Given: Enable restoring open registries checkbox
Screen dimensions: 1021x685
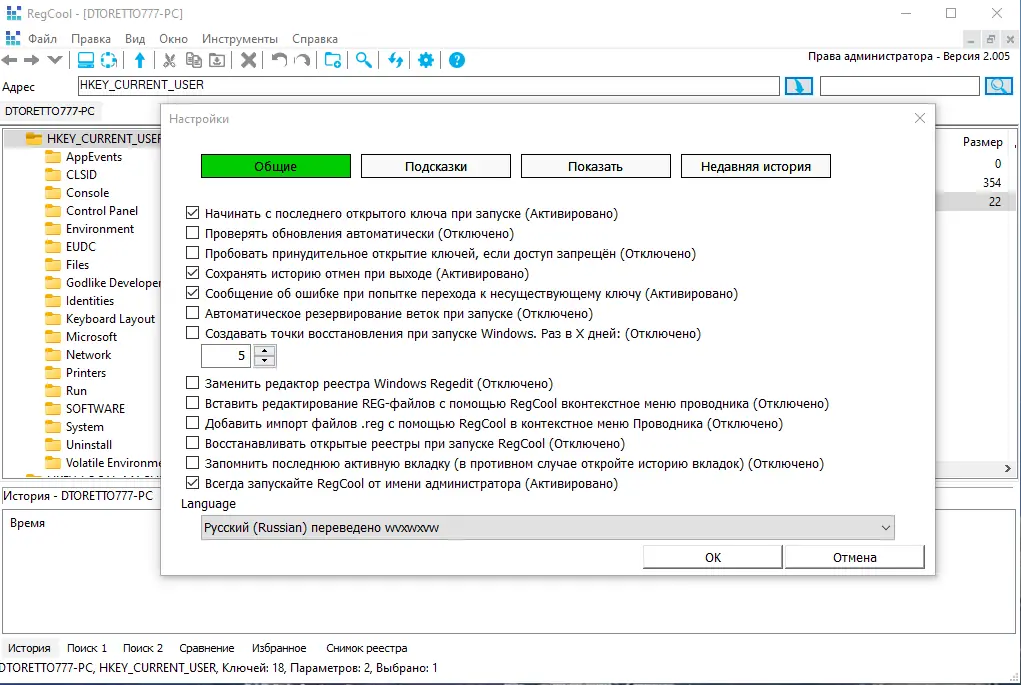Looking at the screenshot, I should (x=192, y=443).
